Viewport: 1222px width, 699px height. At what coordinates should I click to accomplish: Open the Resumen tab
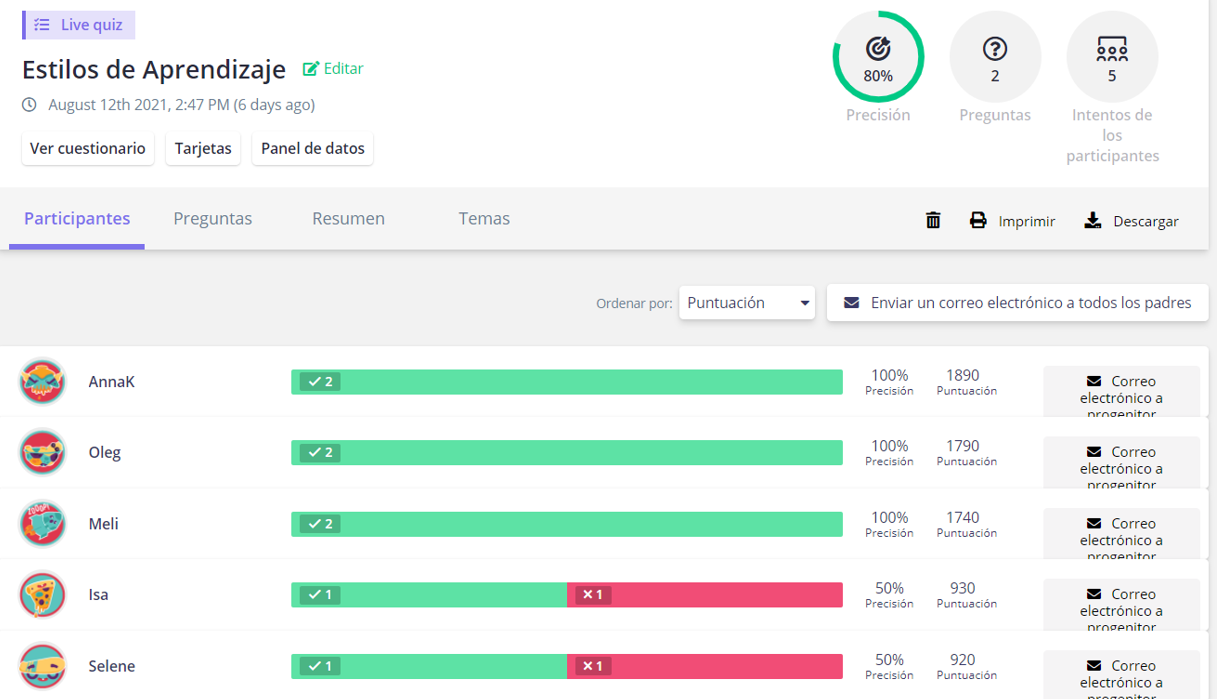[348, 219]
